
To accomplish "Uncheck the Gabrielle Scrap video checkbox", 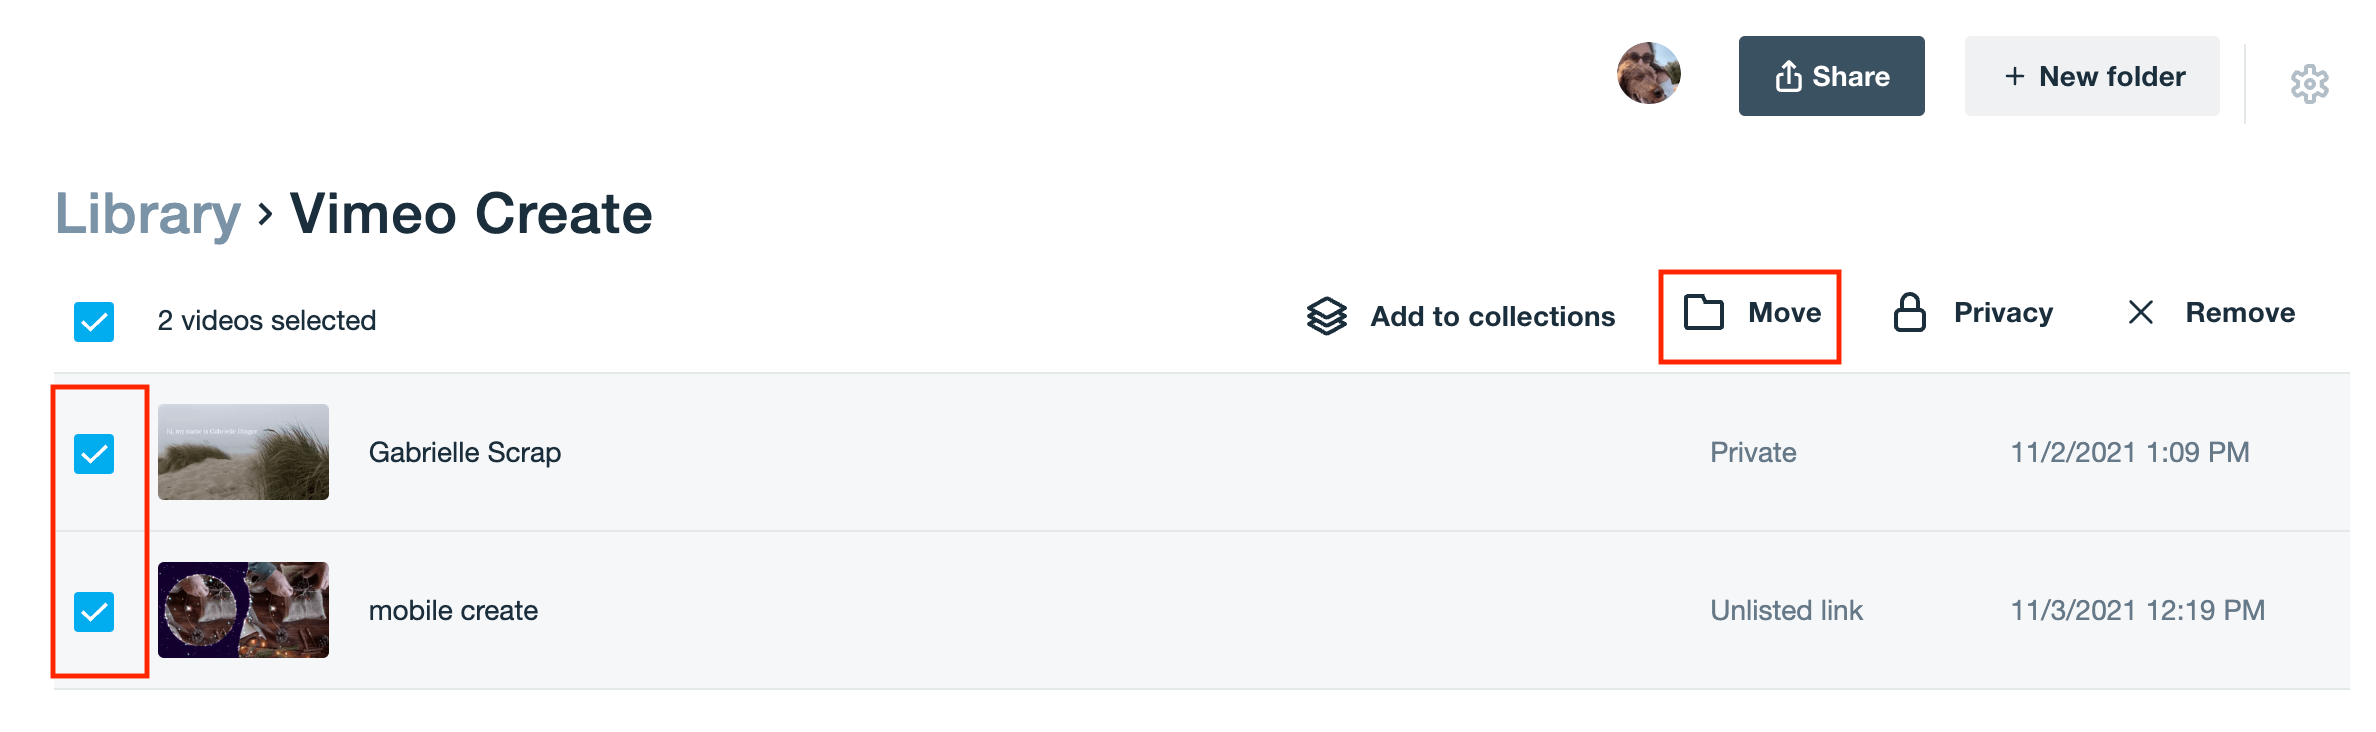I will (97, 452).
